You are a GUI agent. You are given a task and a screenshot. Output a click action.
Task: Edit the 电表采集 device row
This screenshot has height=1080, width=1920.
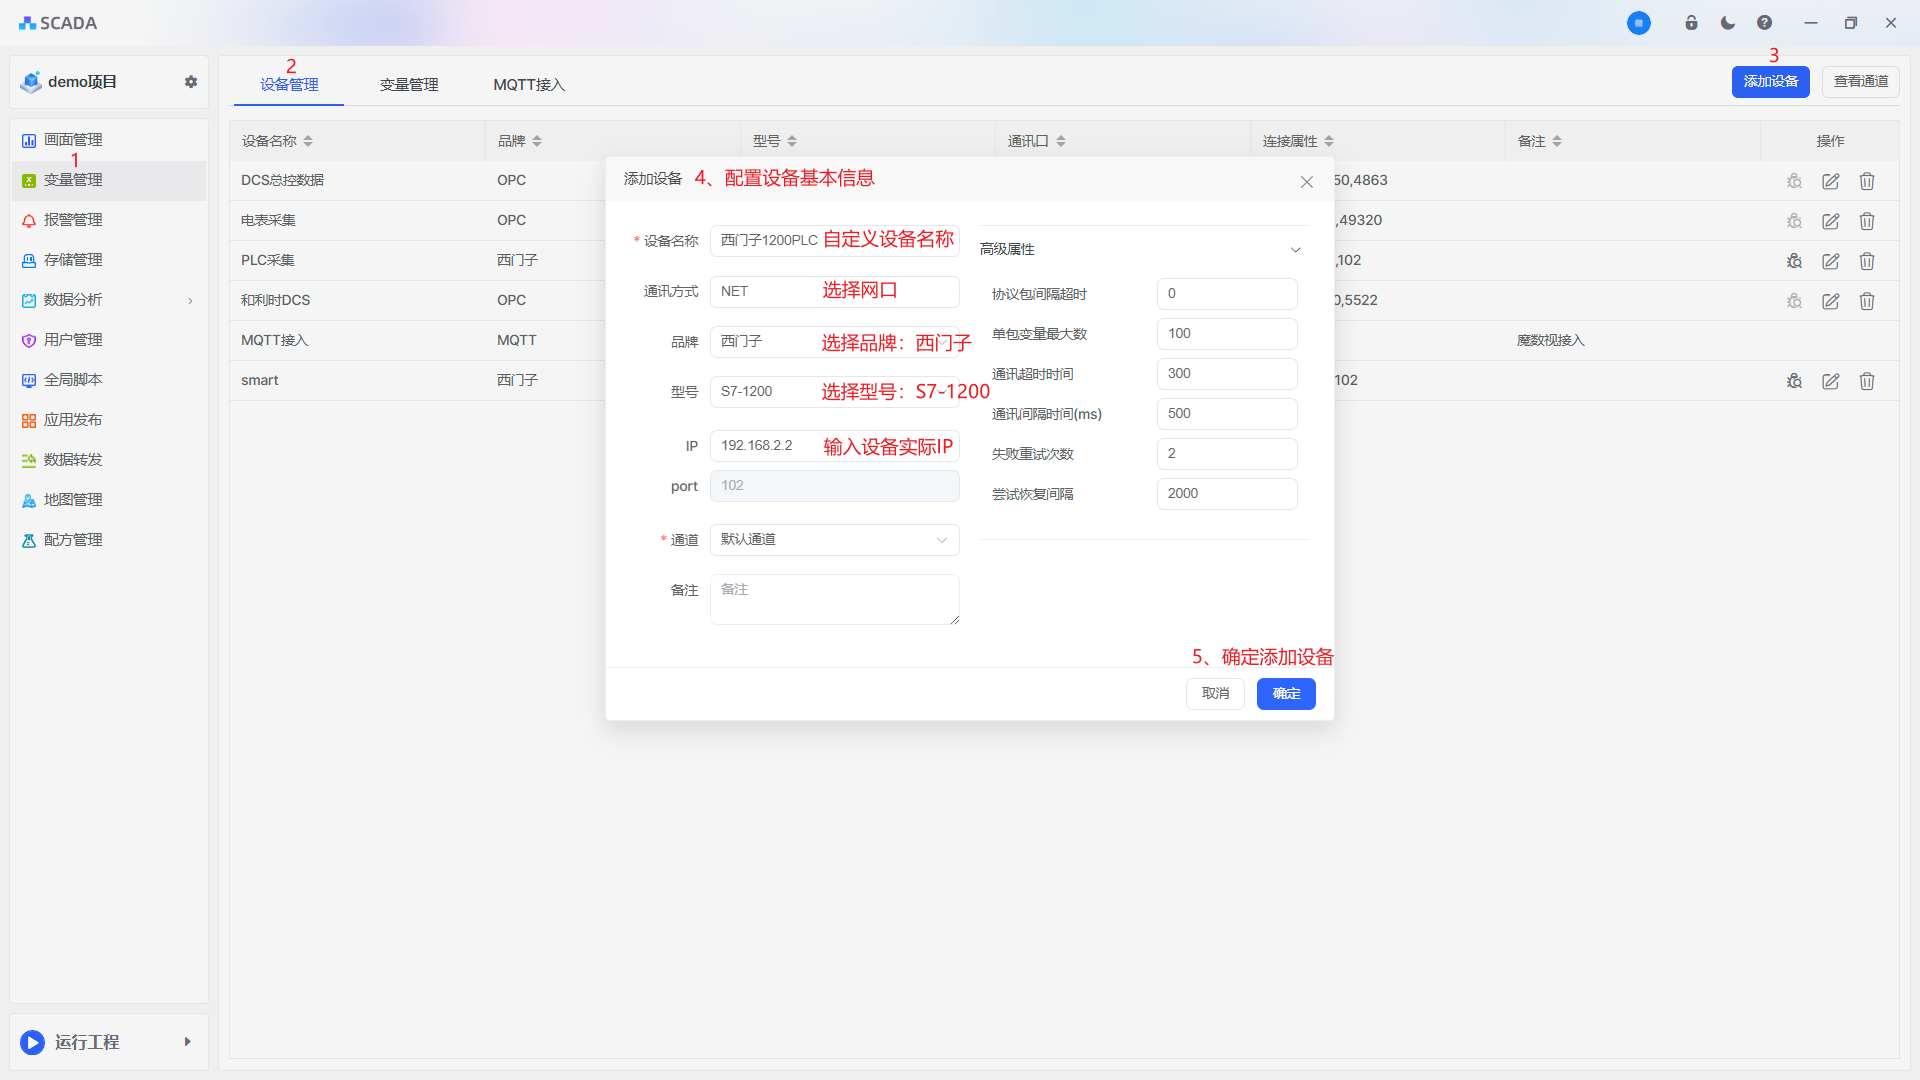click(x=1830, y=221)
